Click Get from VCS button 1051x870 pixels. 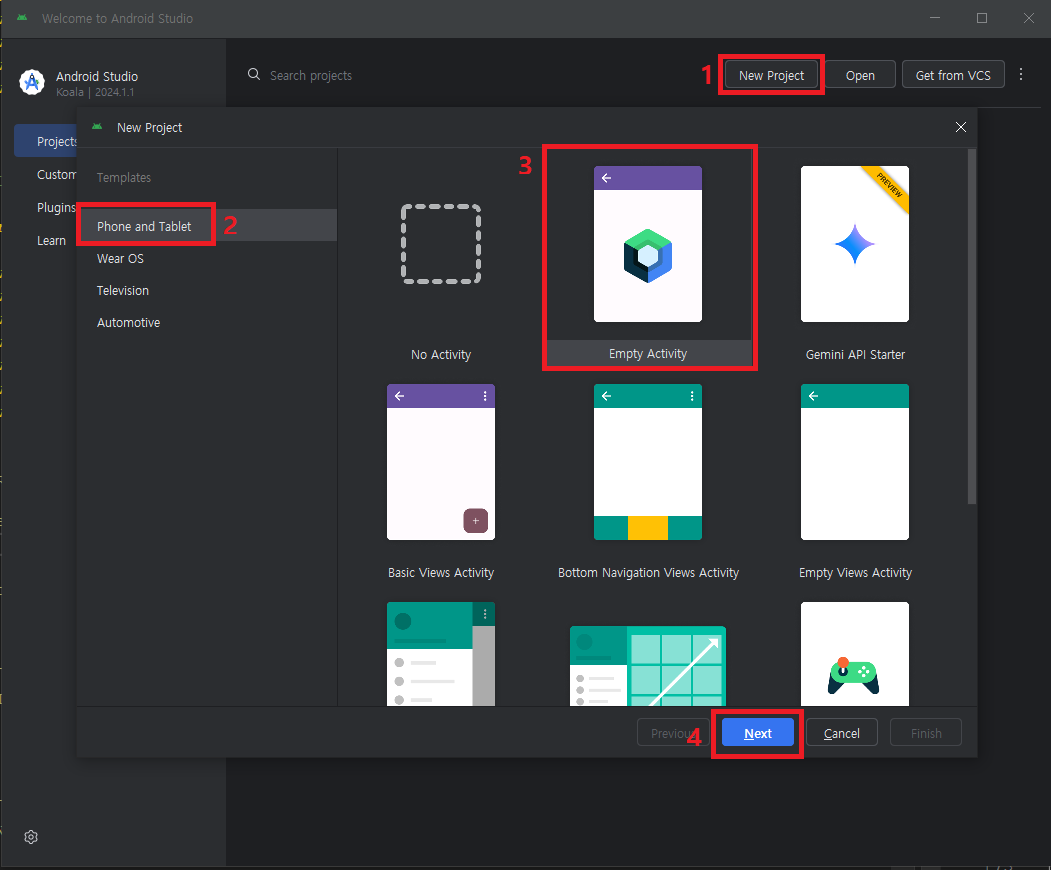coord(953,75)
